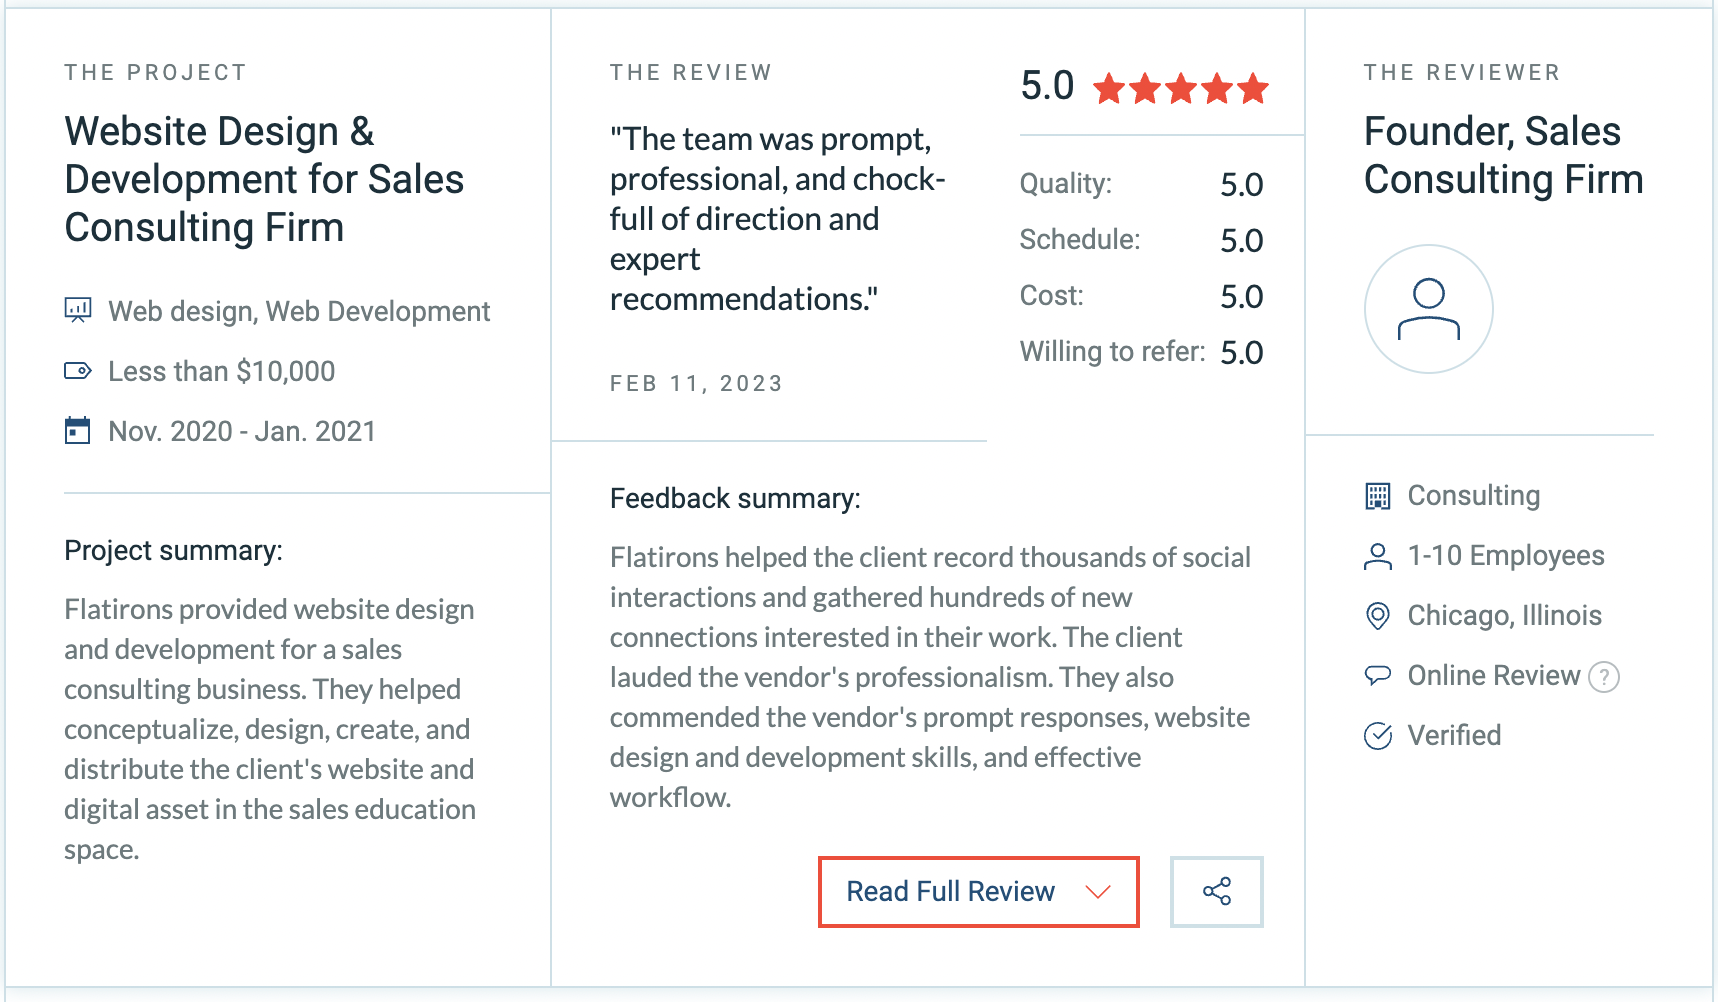This screenshot has width=1718, height=1002.
Task: Click the five-star rating display
Action: point(1180,89)
